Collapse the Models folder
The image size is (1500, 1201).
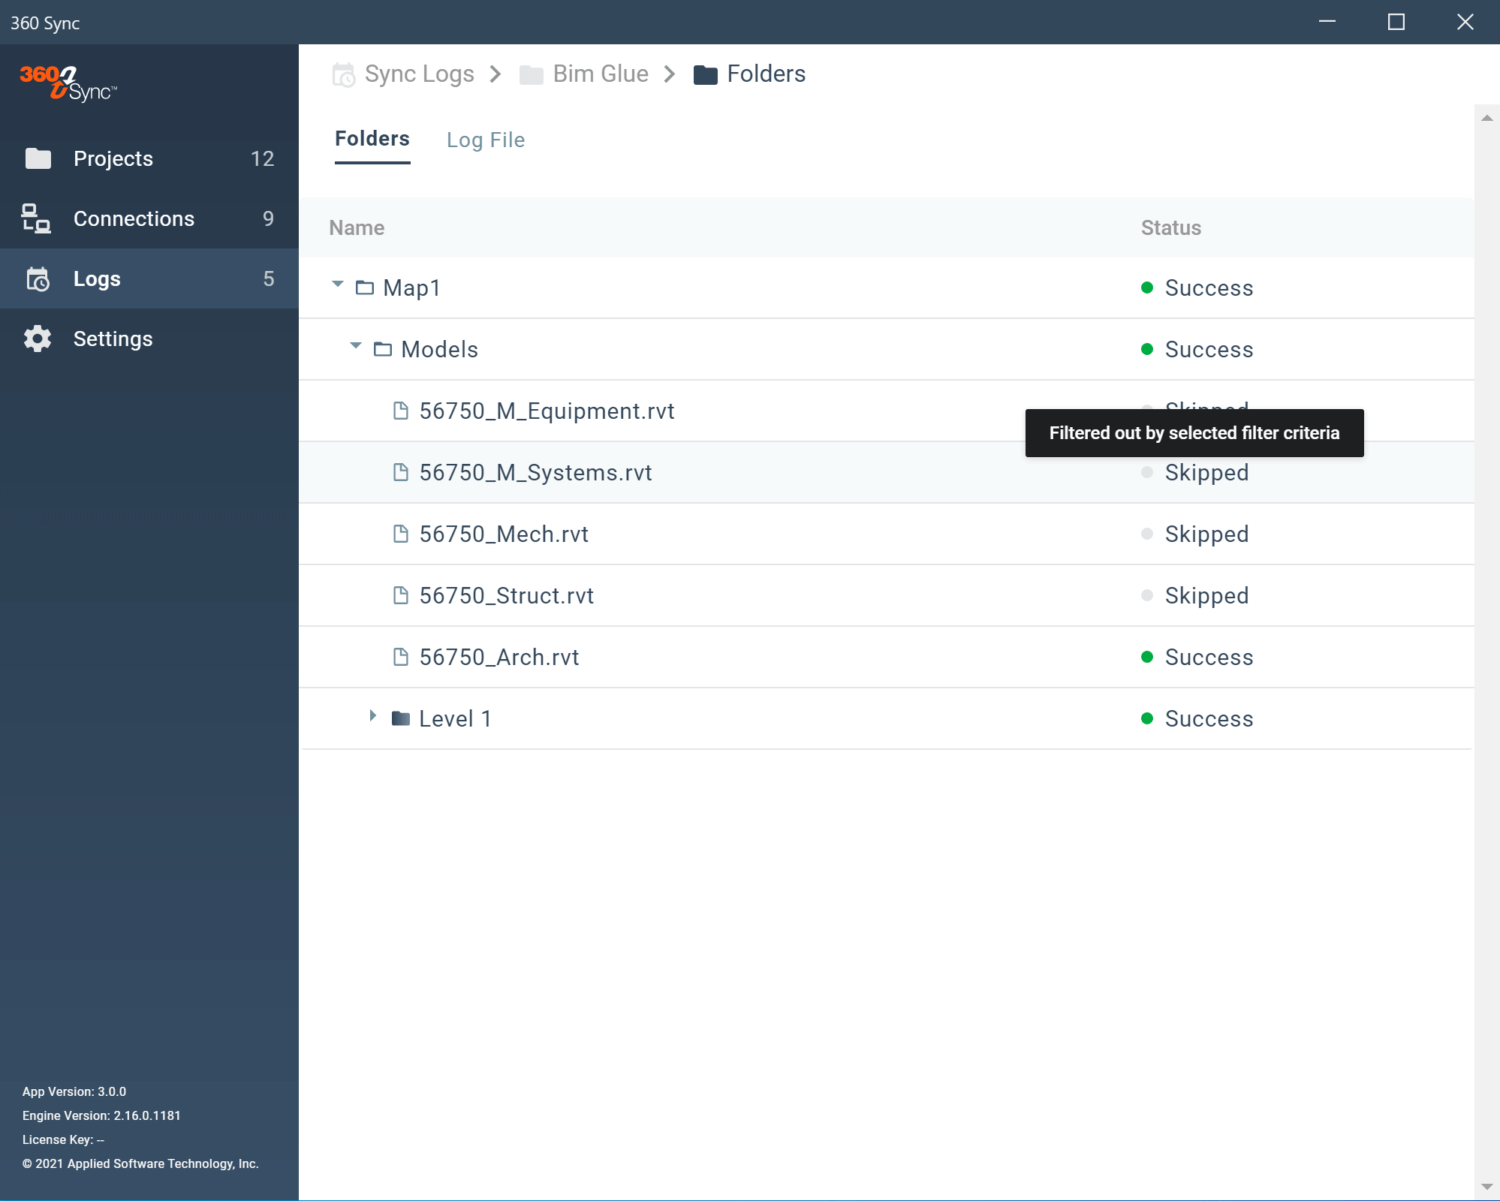click(356, 346)
